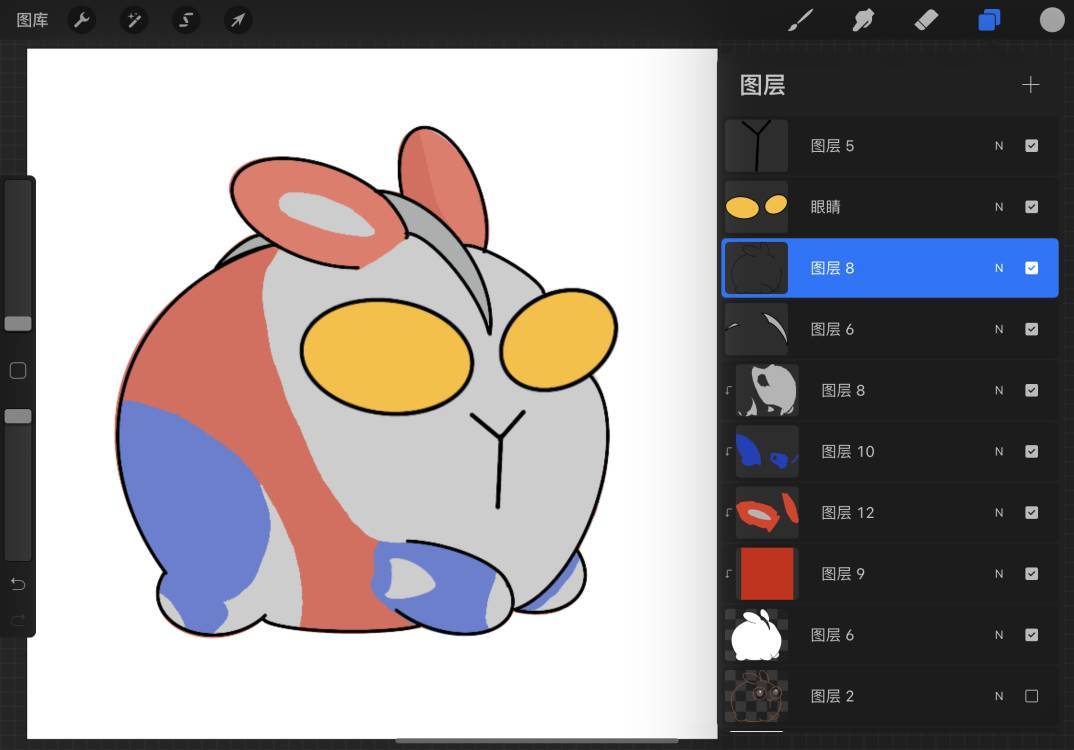The width and height of the screenshot is (1074, 750).
Task: Open blend mode N on highlighted 图层 8
Action: (999, 268)
